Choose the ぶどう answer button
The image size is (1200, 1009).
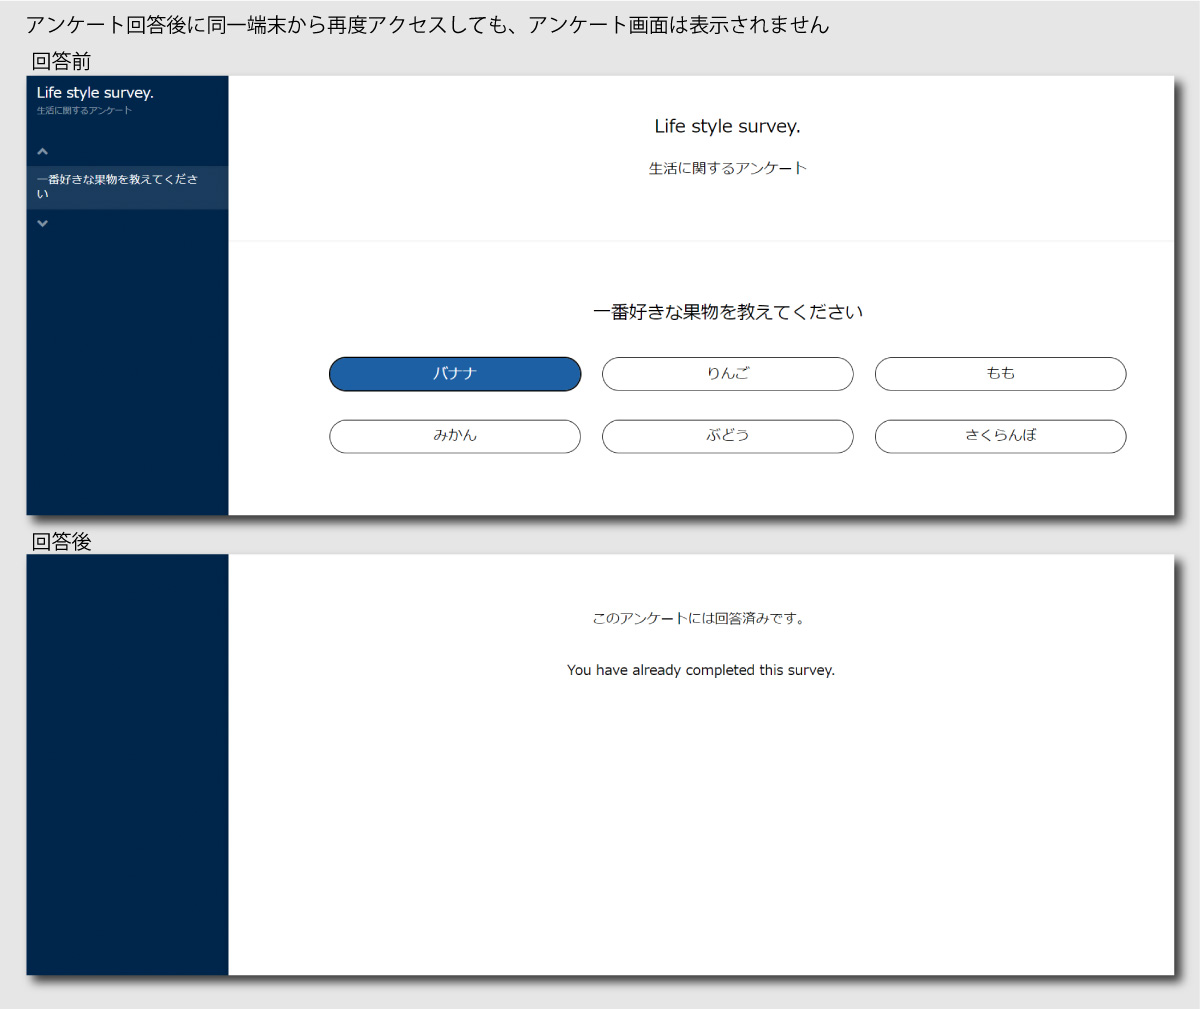coord(727,436)
